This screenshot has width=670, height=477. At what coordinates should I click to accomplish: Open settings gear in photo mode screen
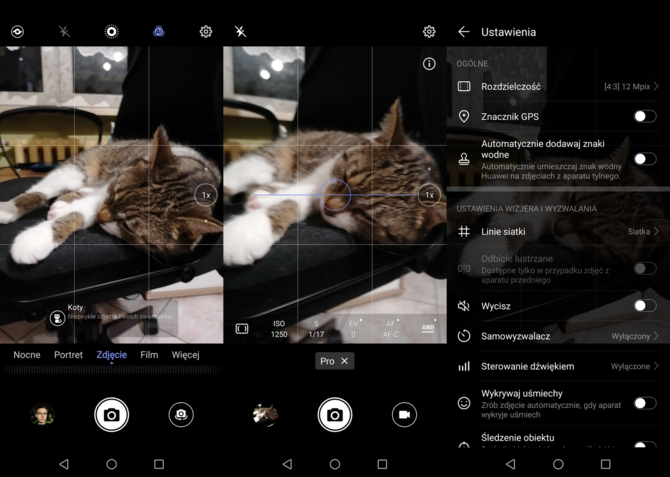tap(206, 32)
